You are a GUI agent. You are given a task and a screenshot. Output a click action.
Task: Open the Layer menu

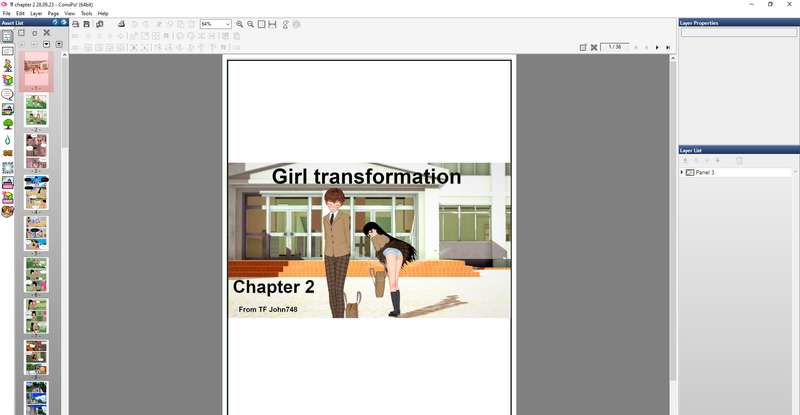tap(36, 13)
